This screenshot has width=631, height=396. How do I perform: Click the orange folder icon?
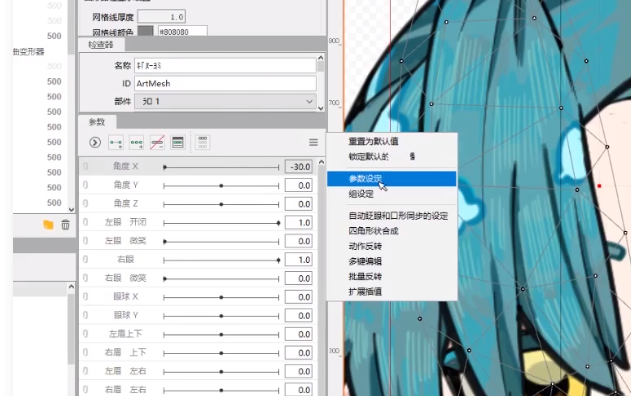coord(48,225)
